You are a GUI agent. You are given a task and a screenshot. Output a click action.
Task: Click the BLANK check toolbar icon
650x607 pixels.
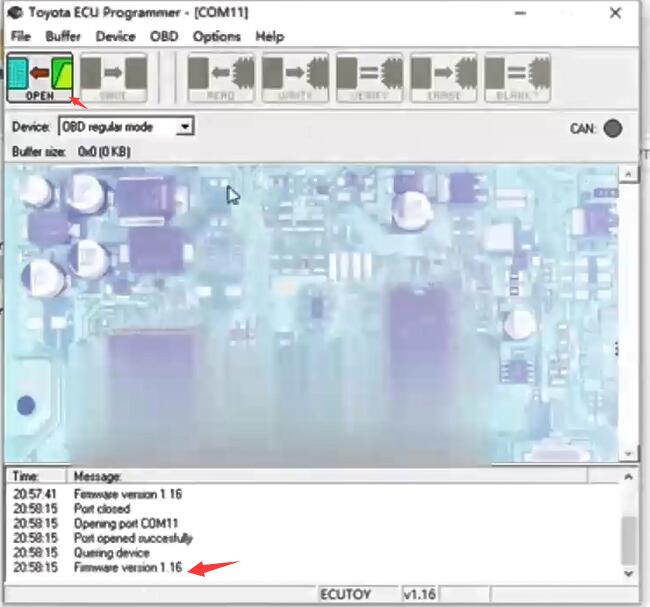(x=517, y=78)
